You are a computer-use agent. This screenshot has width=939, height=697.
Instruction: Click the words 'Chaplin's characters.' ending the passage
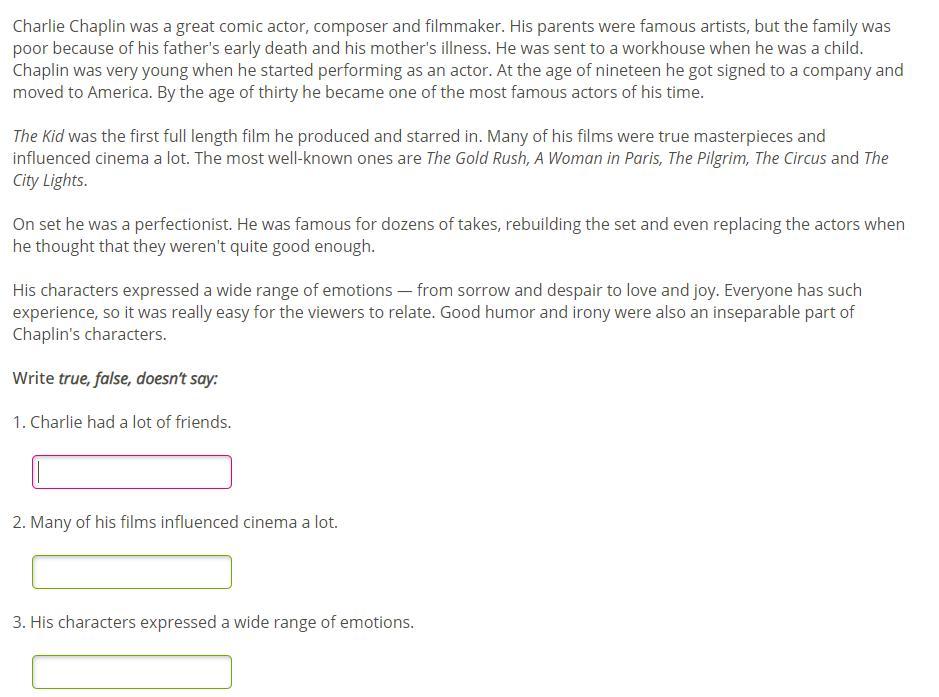coord(90,335)
